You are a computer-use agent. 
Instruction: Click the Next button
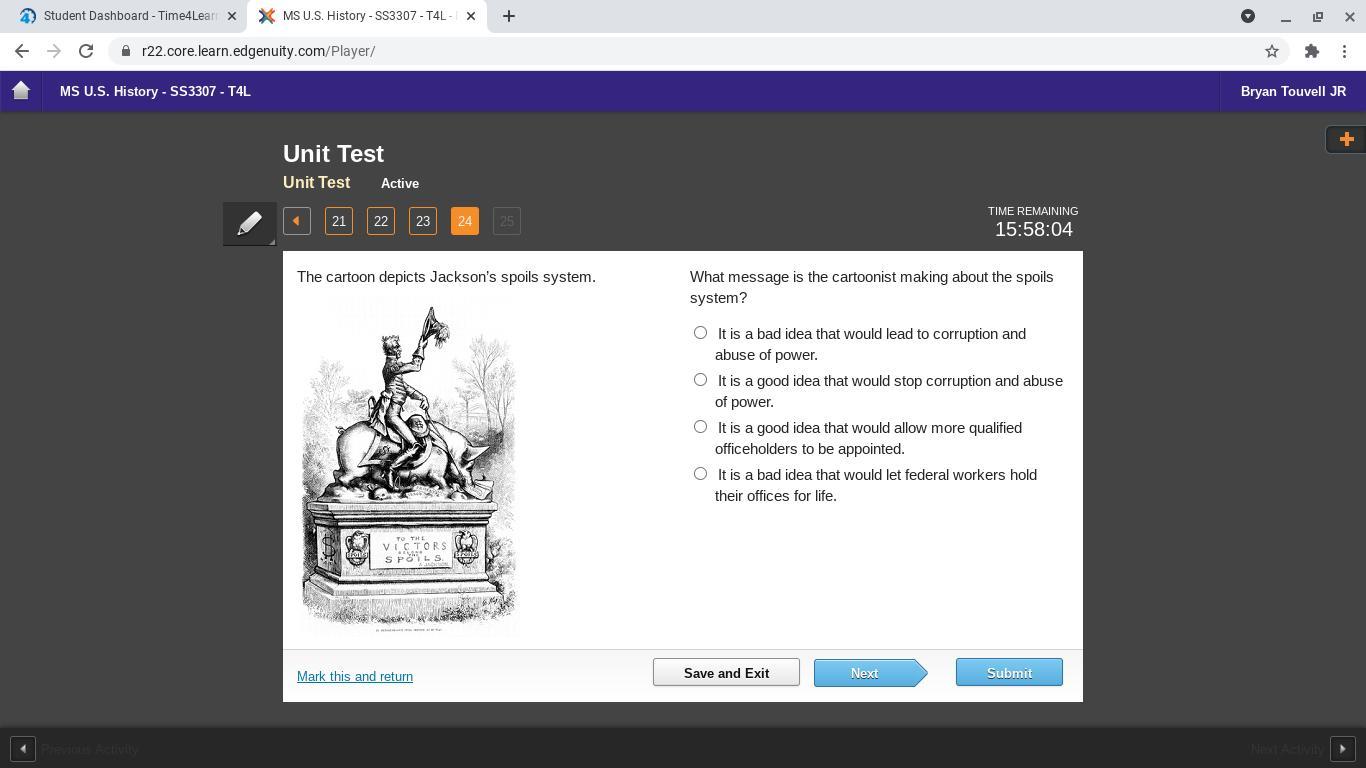(870, 673)
